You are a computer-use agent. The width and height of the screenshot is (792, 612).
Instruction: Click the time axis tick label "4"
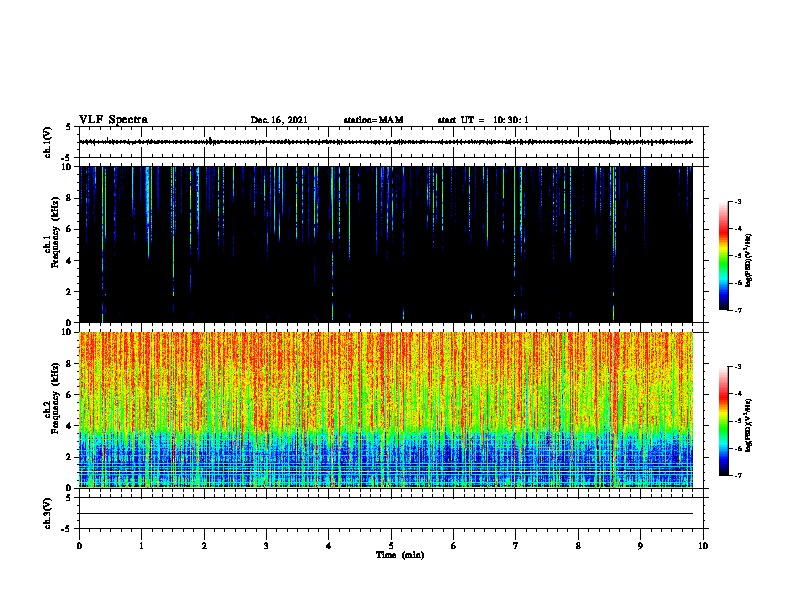tap(329, 546)
